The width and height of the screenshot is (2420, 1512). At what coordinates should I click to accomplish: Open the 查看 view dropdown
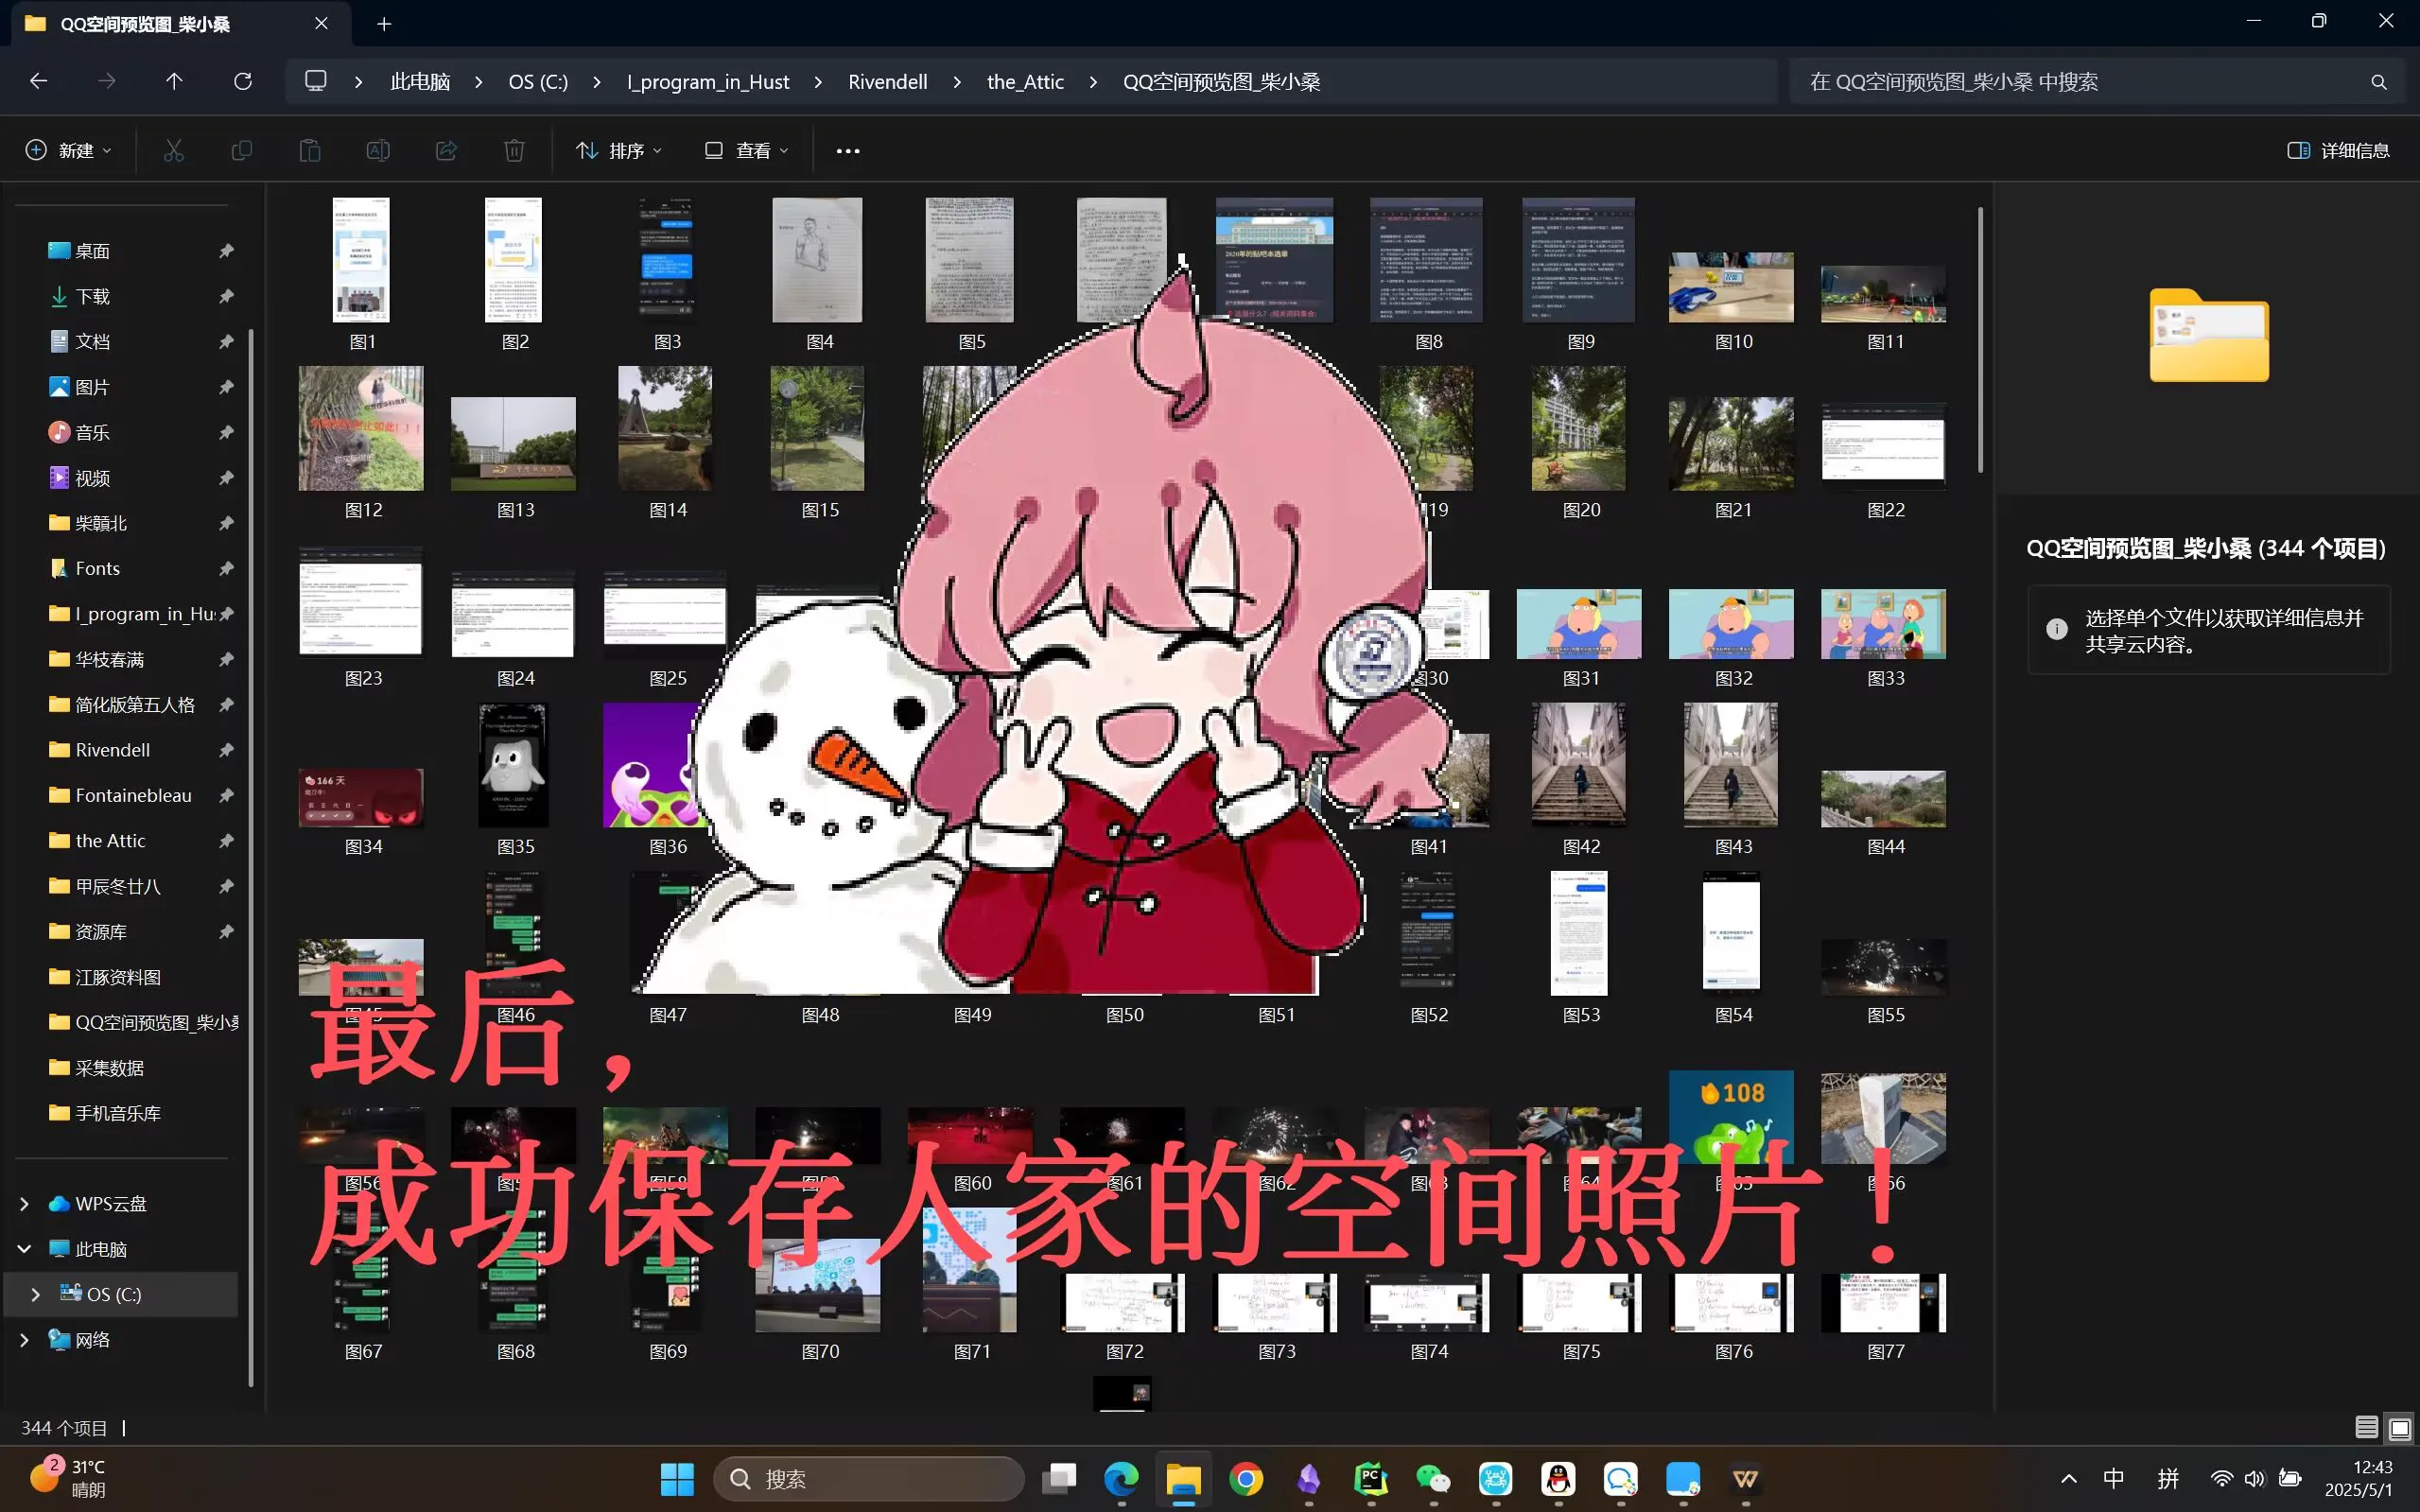pyautogui.click(x=747, y=150)
